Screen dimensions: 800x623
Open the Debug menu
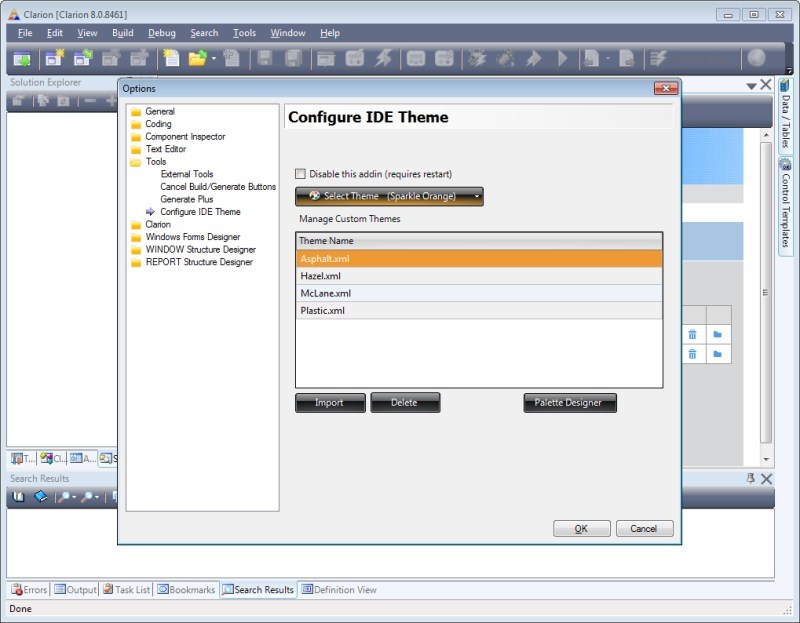162,33
